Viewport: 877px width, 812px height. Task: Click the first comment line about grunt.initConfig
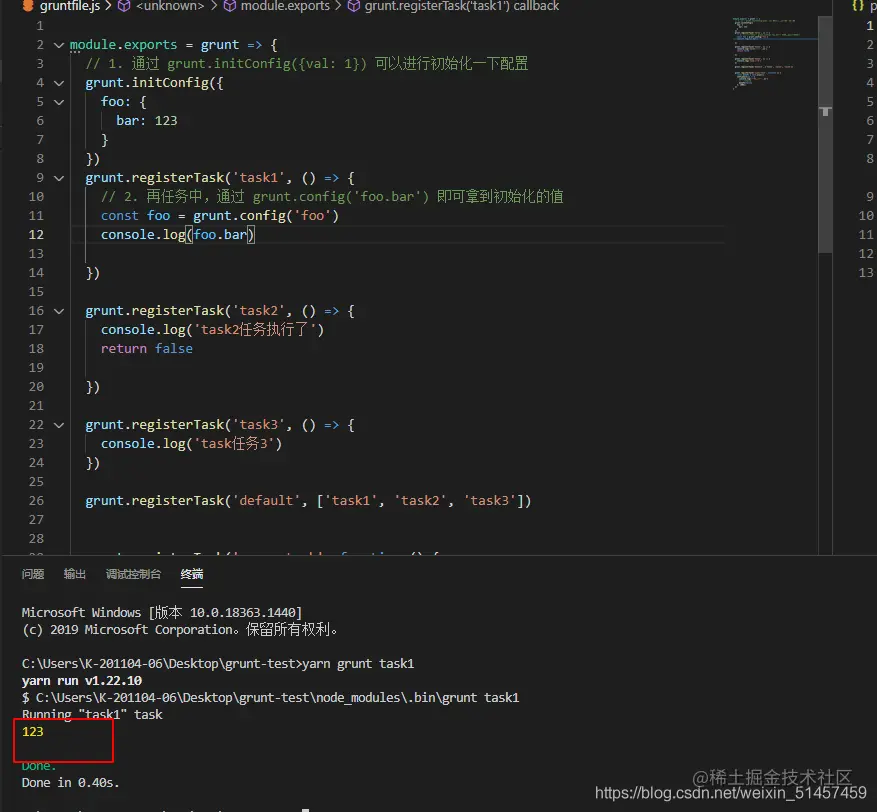307,64
